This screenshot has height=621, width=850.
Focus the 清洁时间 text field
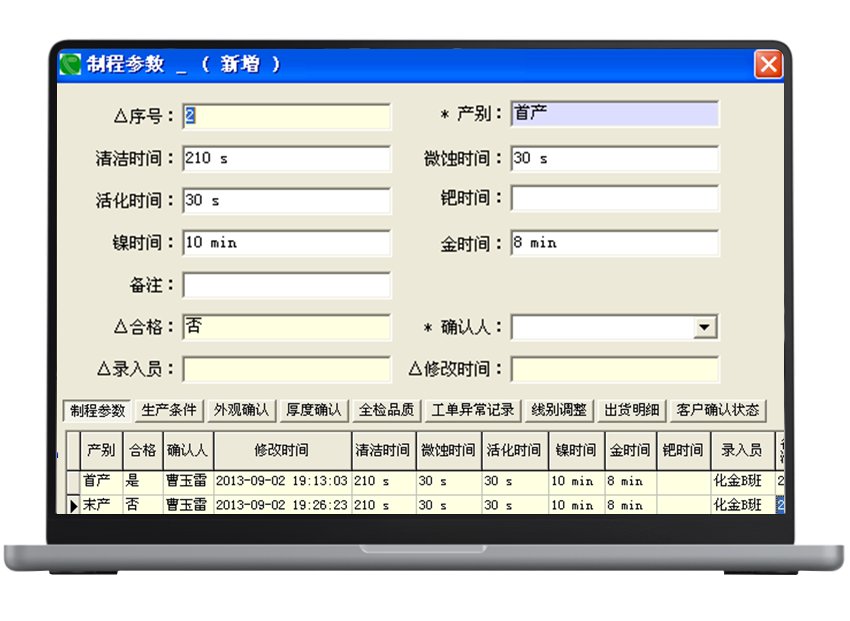[x=286, y=159]
